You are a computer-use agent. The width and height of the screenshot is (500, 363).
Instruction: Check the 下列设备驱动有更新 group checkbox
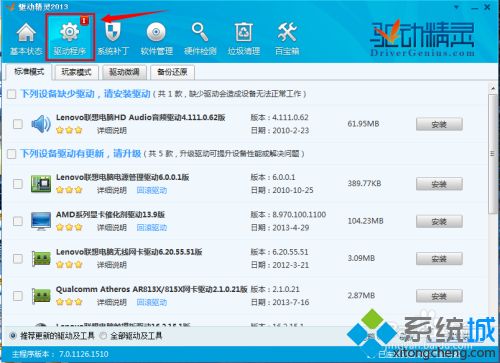(12, 154)
